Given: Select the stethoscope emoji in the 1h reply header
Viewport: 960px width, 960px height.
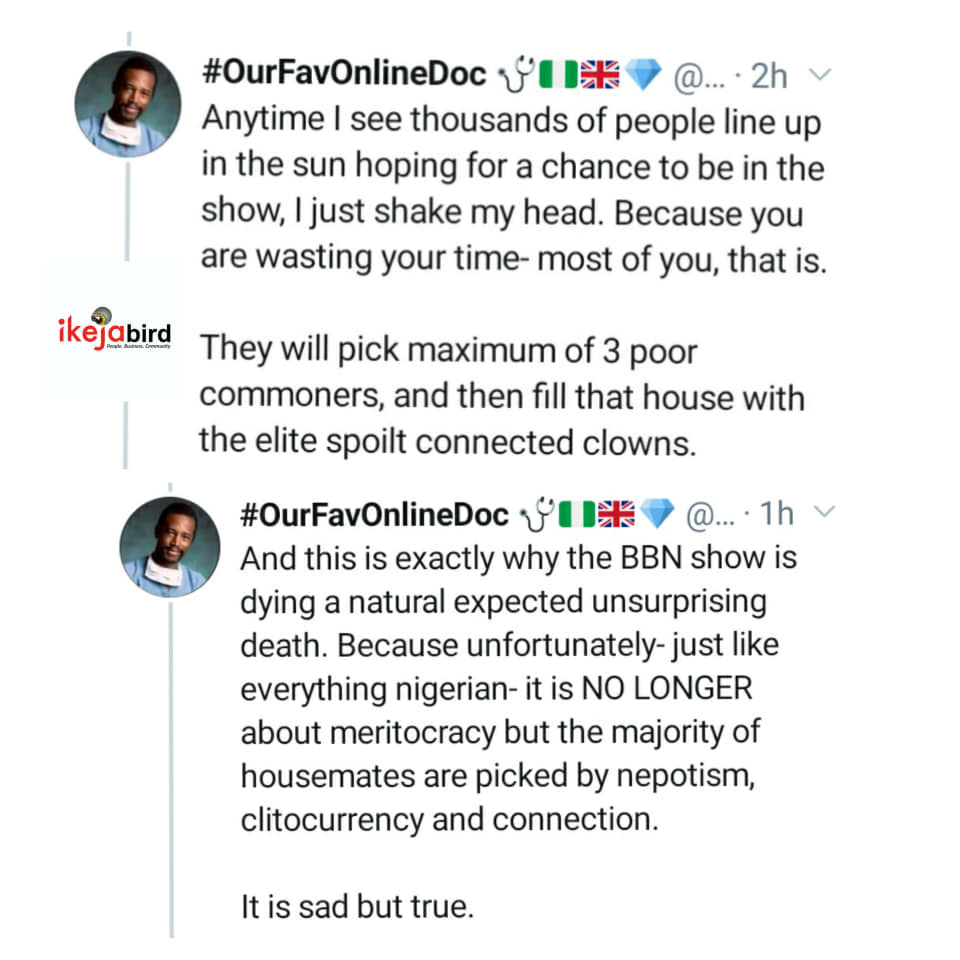Looking at the screenshot, I should tap(538, 514).
